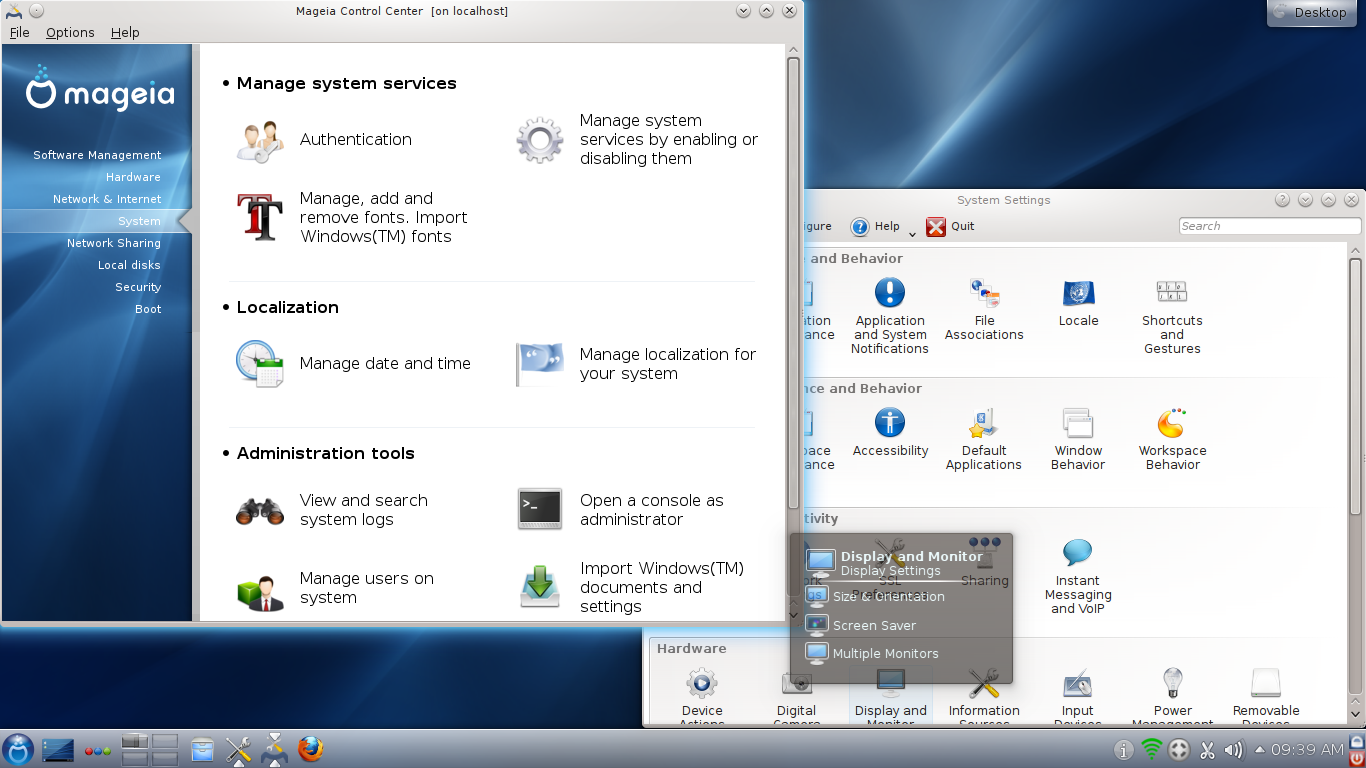Open the Mageia application launcher menu

click(x=18, y=749)
